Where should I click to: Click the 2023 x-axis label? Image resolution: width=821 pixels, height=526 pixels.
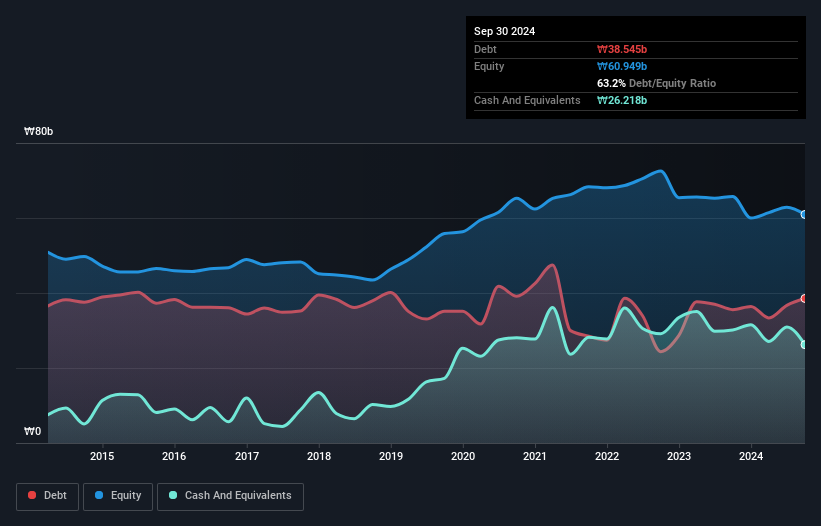coord(679,456)
